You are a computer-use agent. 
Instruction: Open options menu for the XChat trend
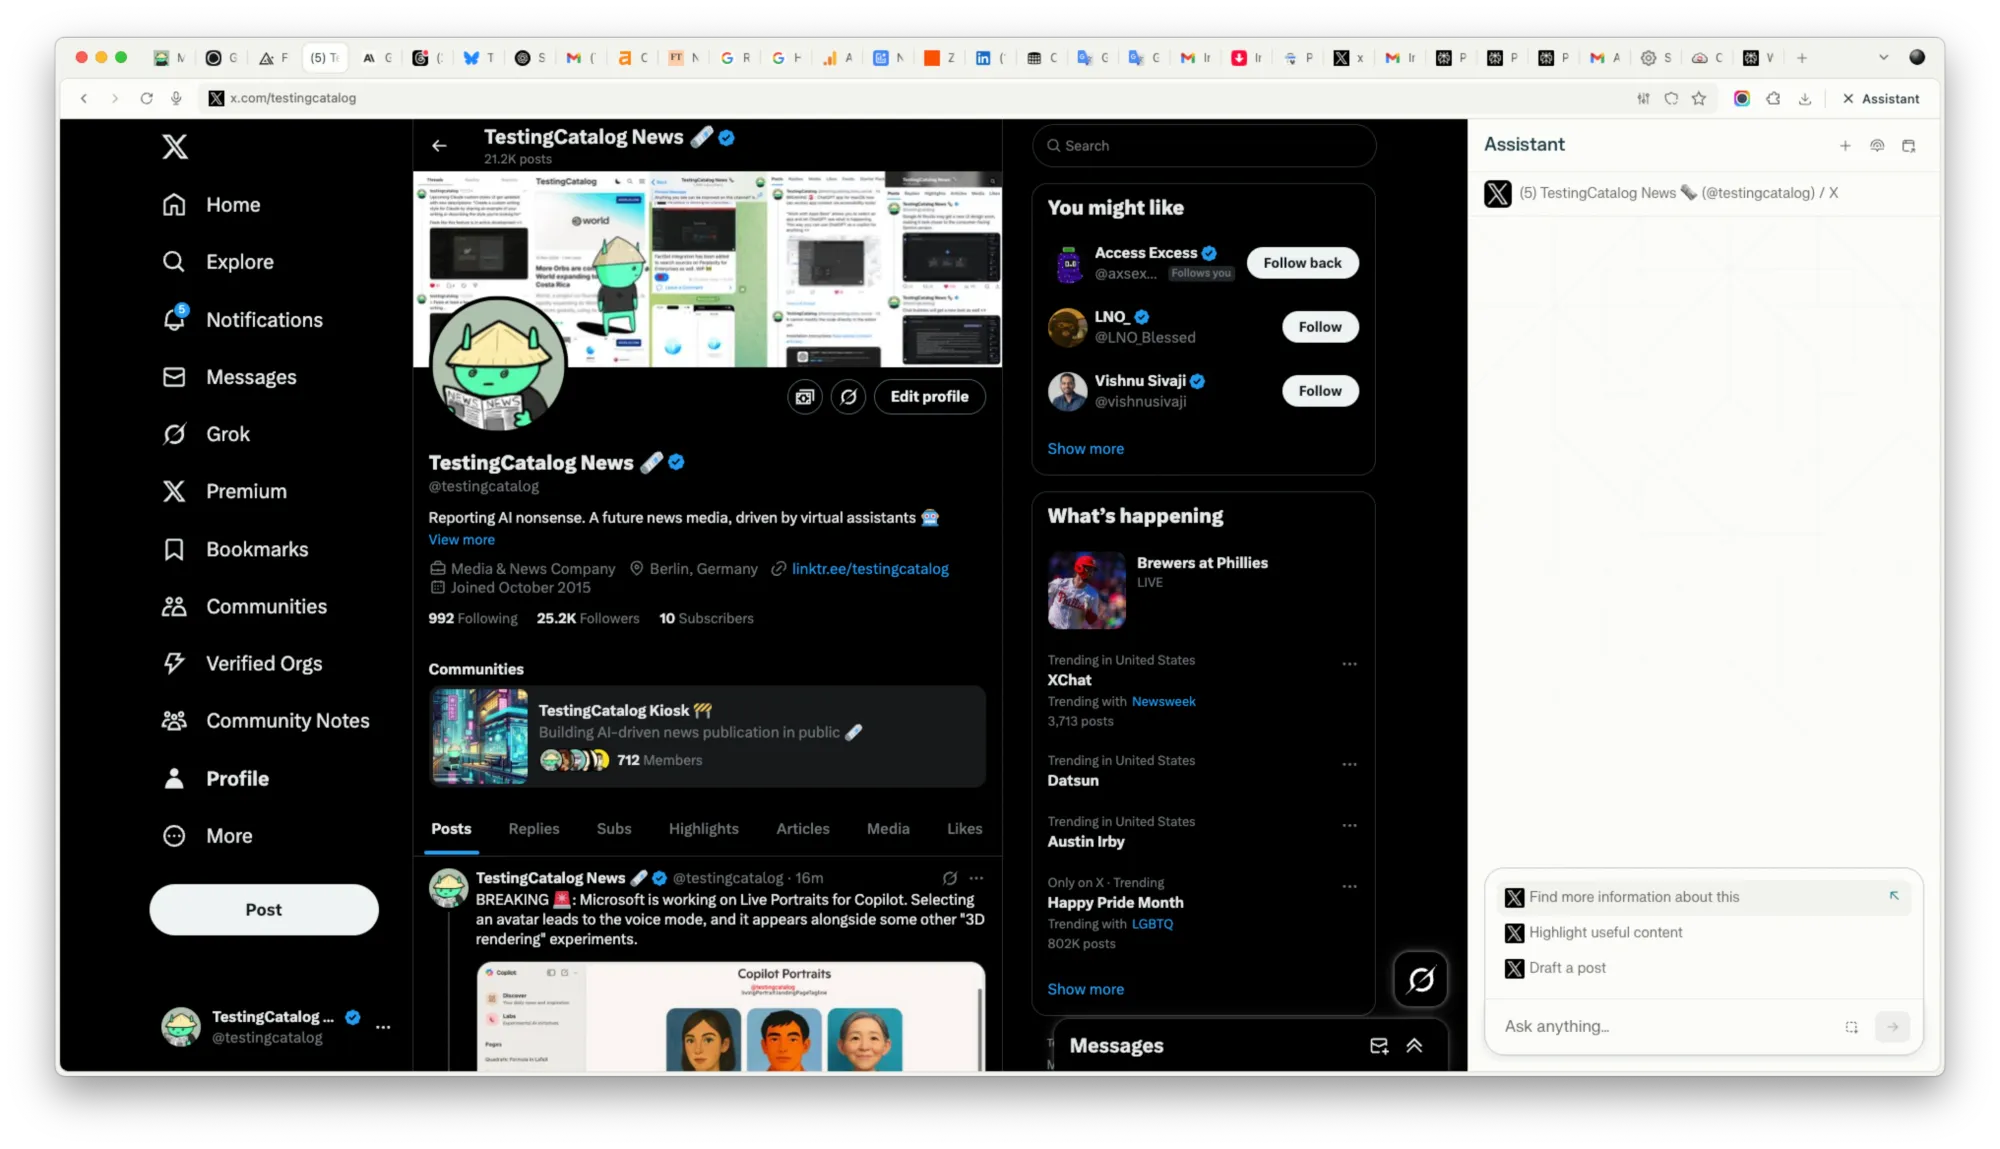tap(1350, 663)
